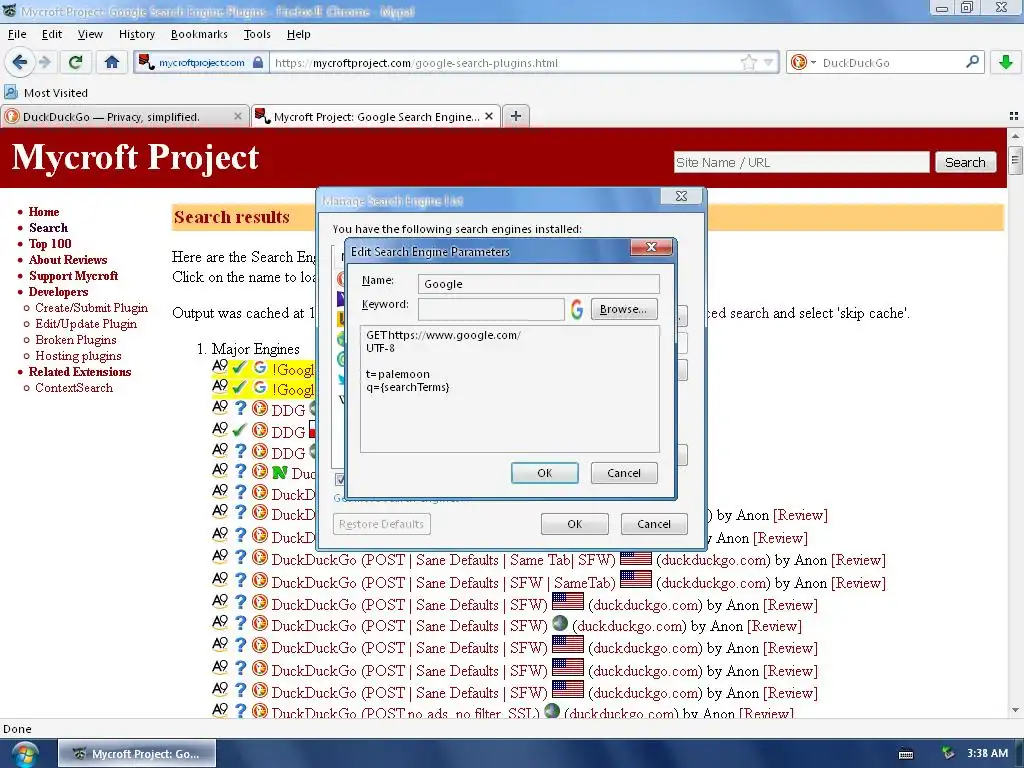
Task: Open a new tab with the plus button
Action: [x=516, y=116]
